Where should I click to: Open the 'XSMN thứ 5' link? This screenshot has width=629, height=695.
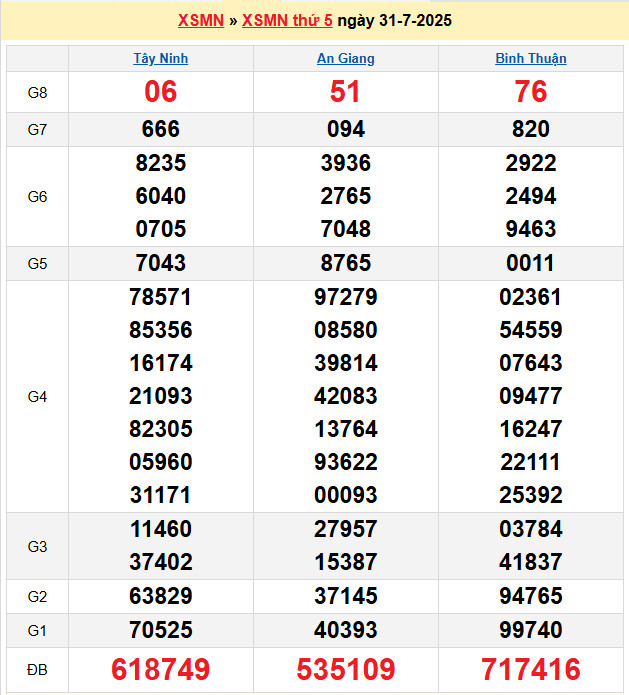[287, 20]
